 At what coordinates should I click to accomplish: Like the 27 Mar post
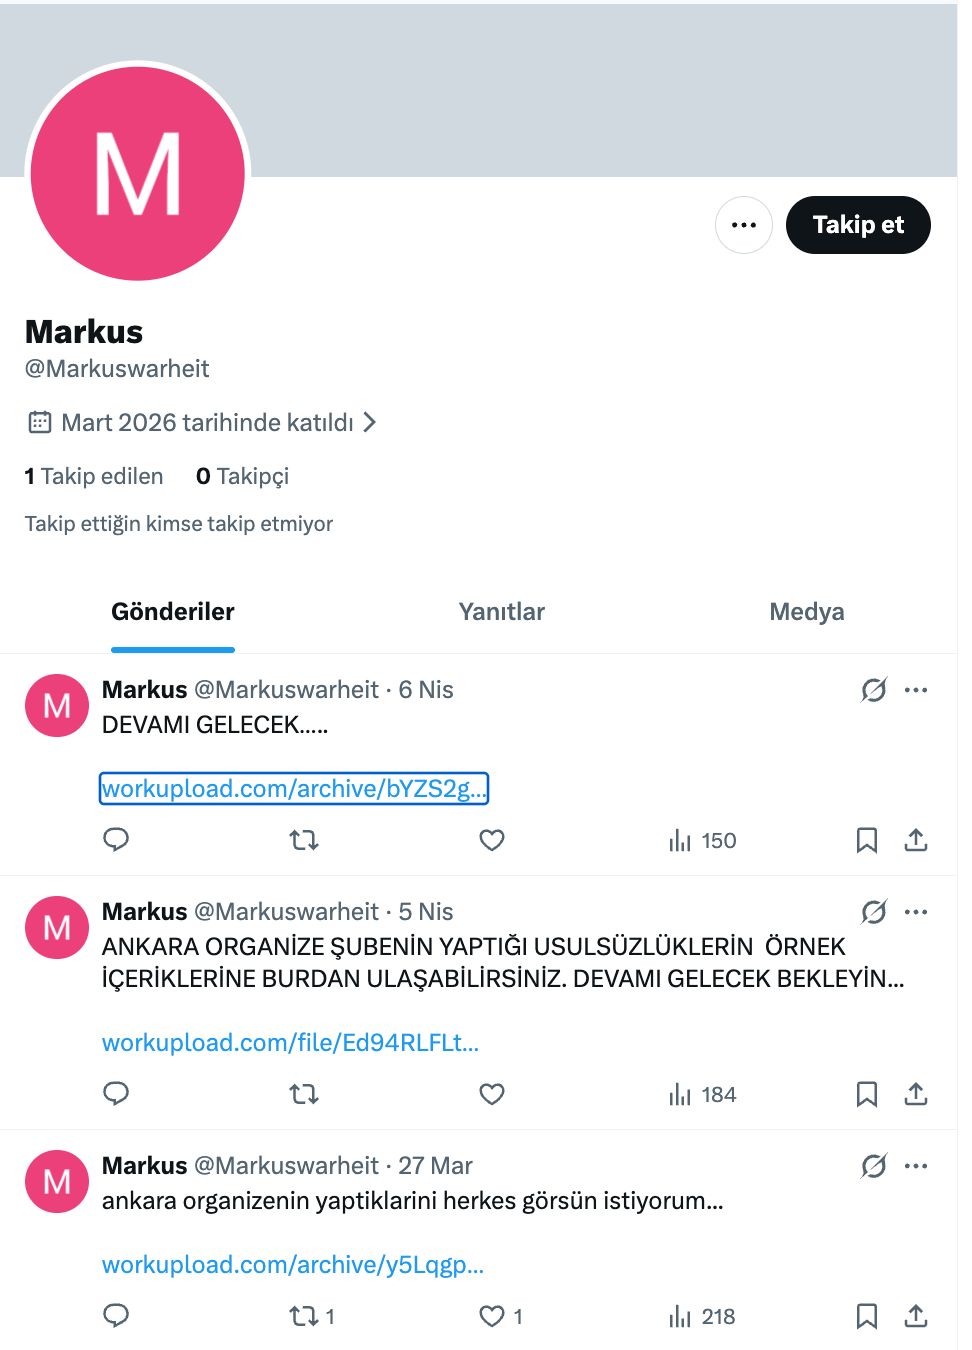coord(492,1316)
